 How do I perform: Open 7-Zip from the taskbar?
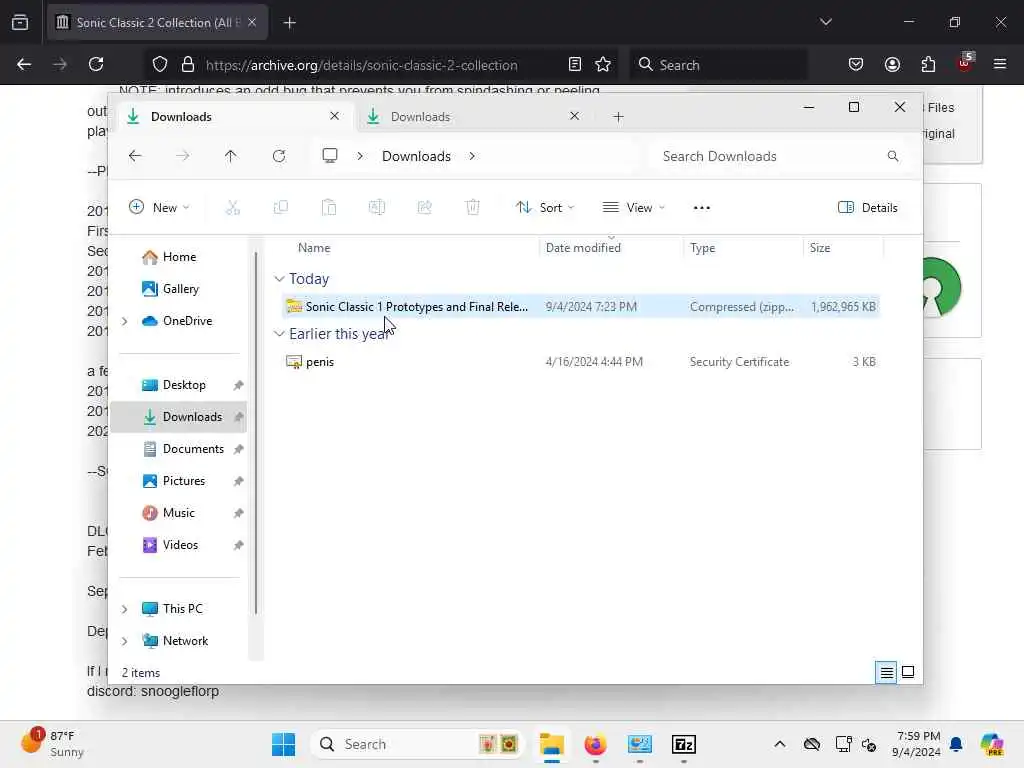[x=684, y=744]
